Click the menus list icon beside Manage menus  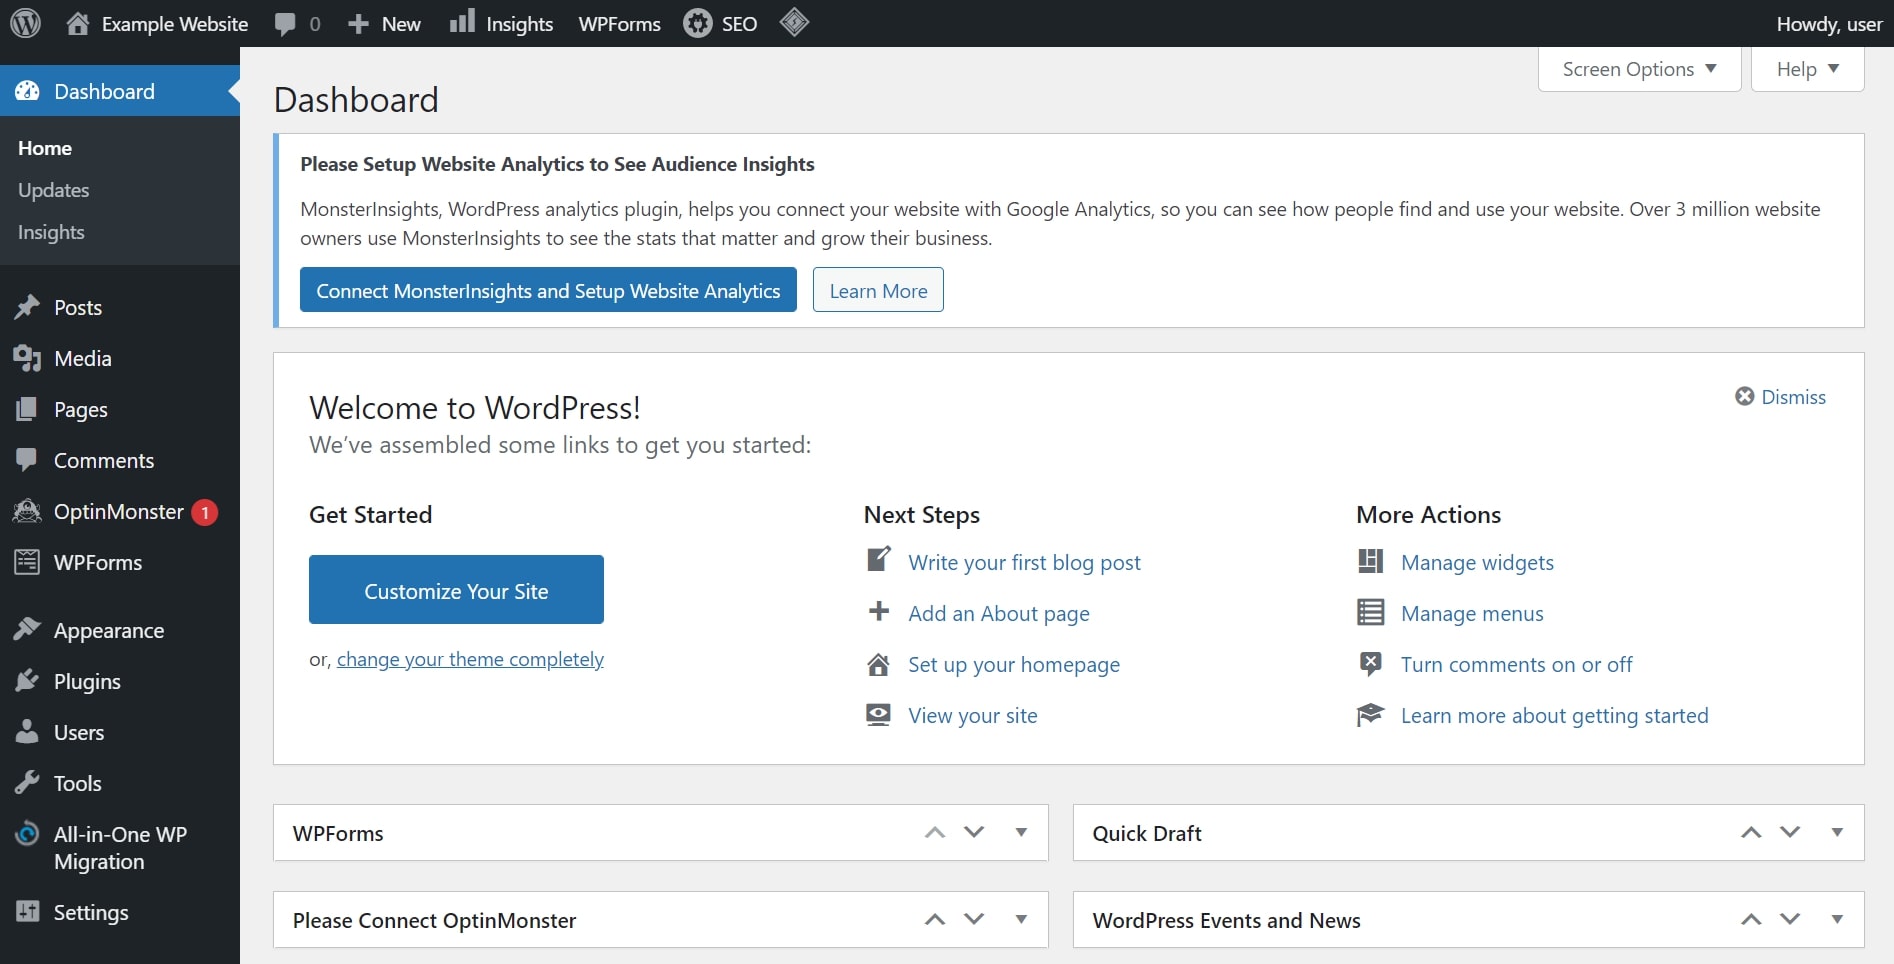coord(1370,612)
